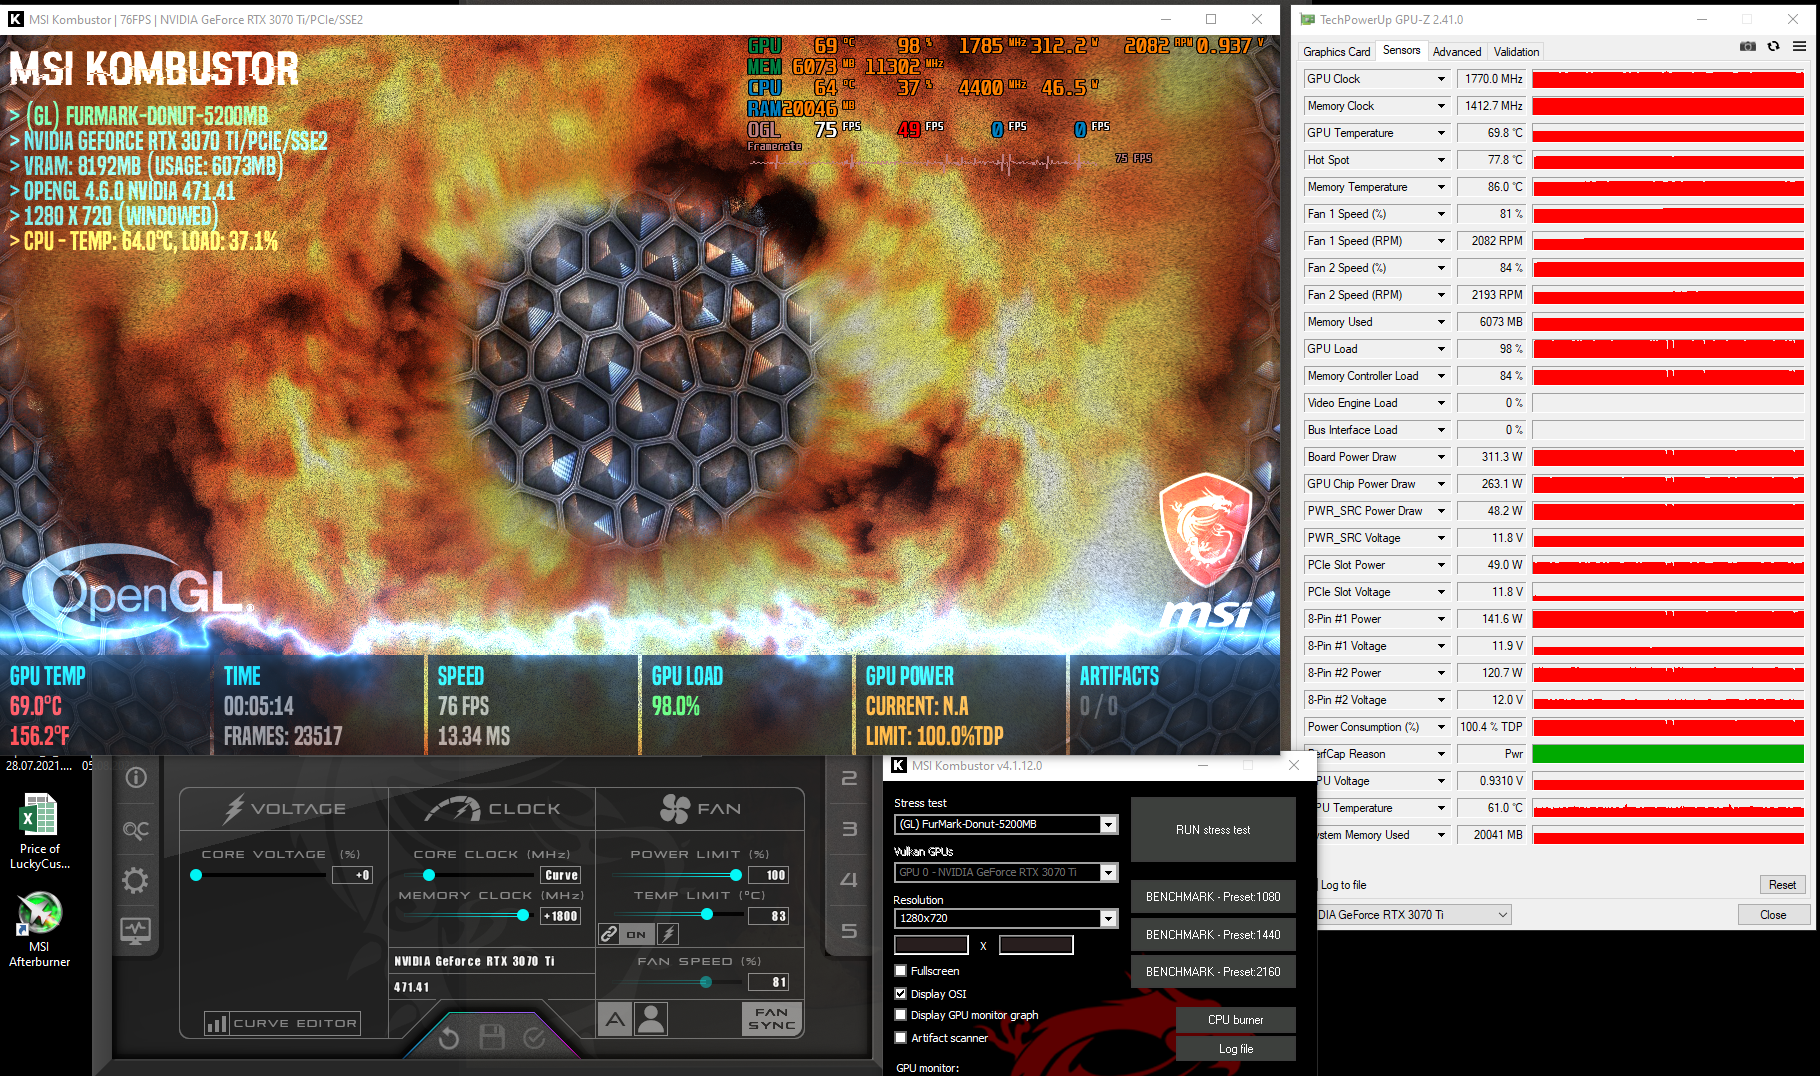Open Afterburner settings gear
Viewport: 1820px width, 1076px height.
[135, 880]
